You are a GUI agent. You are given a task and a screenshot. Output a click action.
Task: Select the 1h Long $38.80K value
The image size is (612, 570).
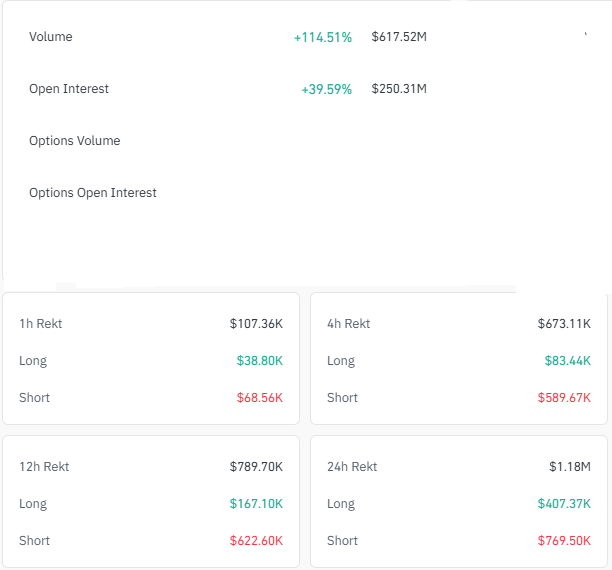(260, 361)
